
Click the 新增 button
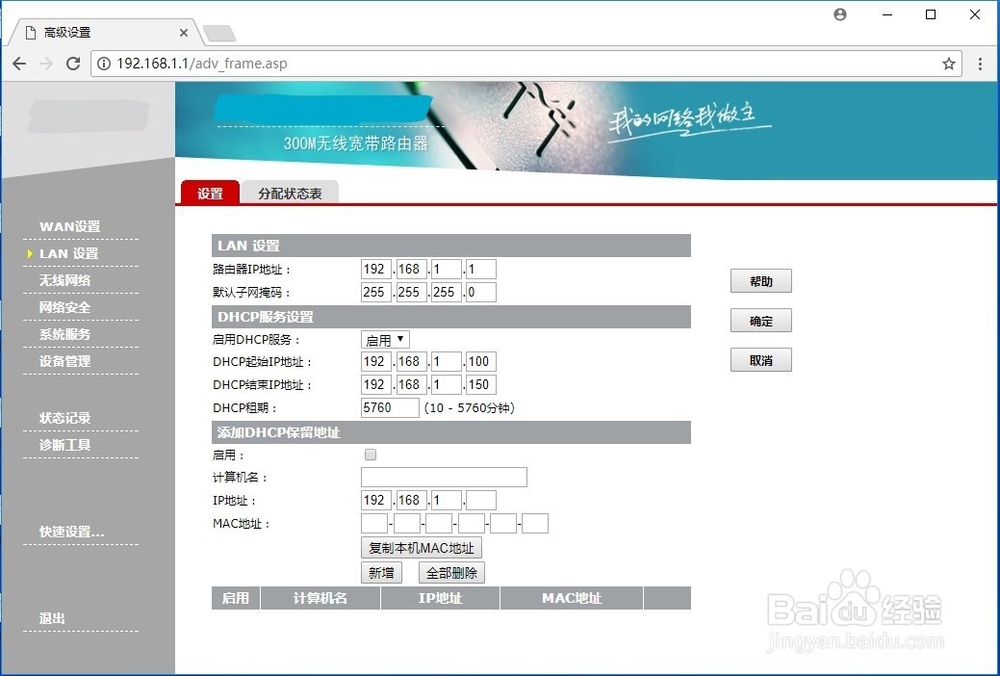381,573
